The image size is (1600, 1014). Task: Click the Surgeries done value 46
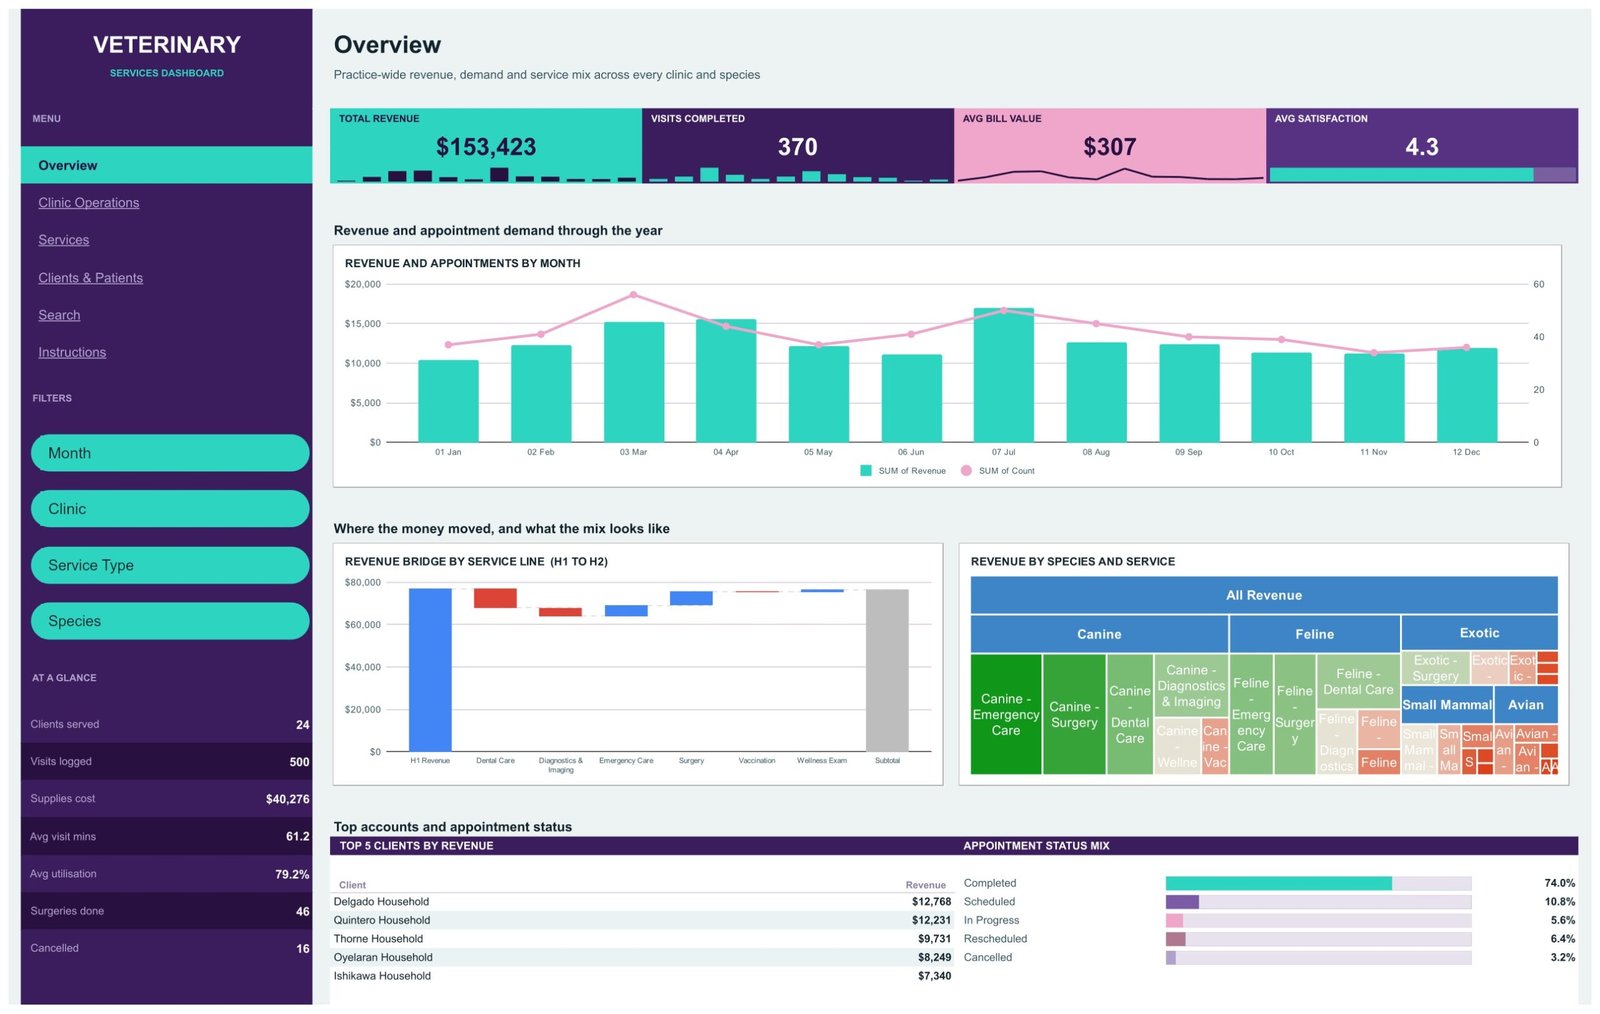pos(302,911)
